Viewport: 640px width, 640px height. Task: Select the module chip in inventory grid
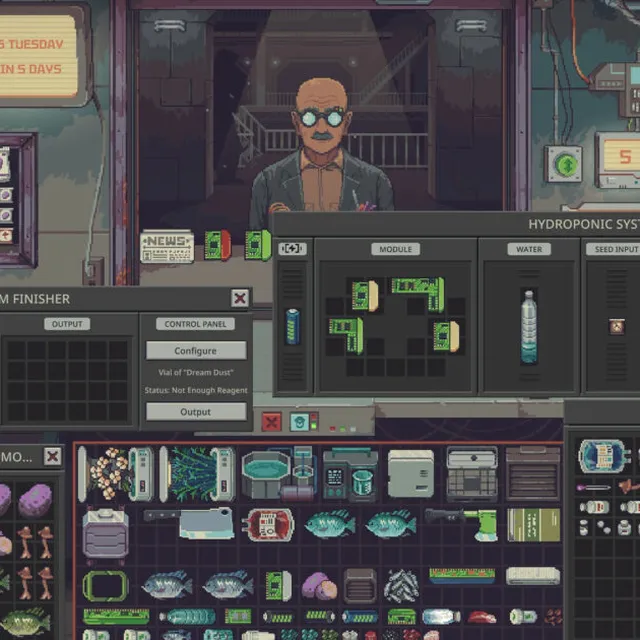[x=279, y=586]
